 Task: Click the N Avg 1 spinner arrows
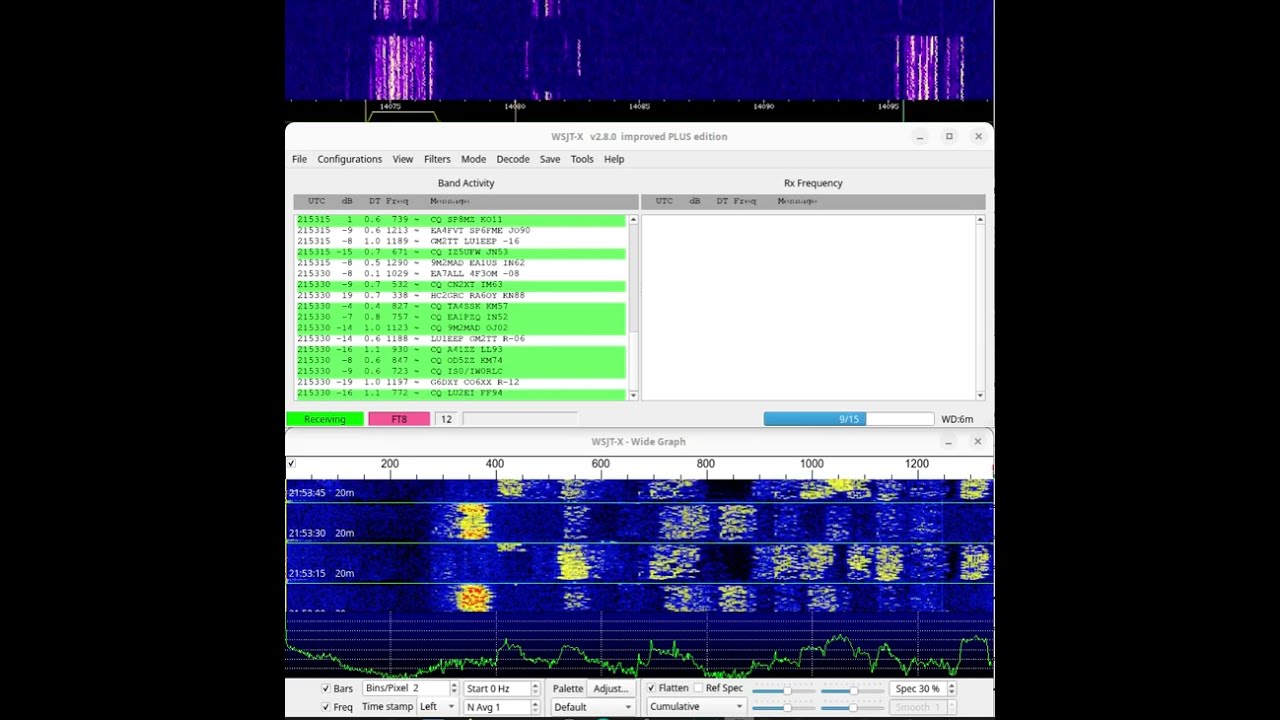point(535,707)
